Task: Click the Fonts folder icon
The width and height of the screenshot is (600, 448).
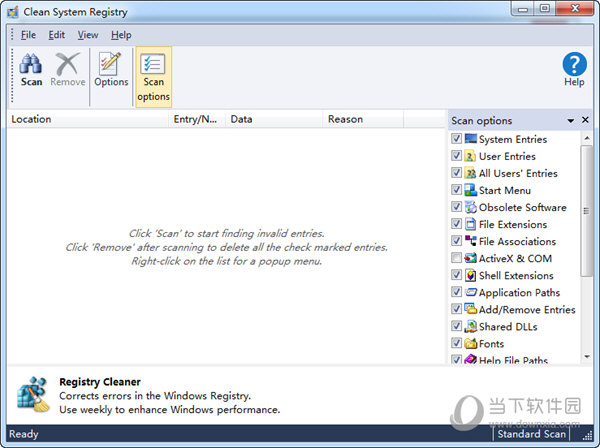Action: click(x=470, y=343)
